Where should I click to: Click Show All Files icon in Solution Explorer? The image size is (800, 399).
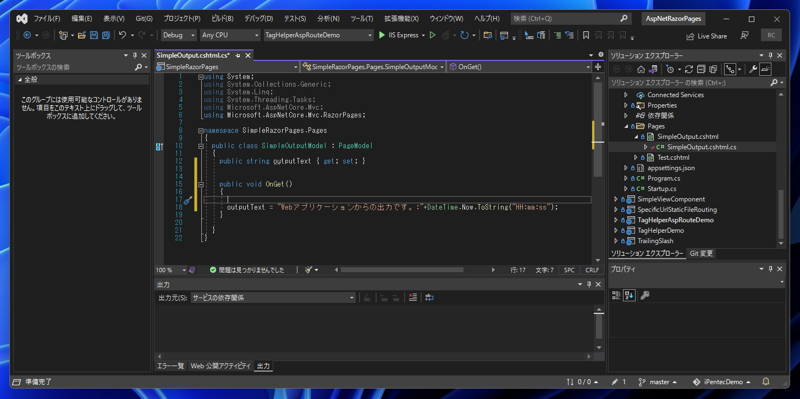click(713, 69)
